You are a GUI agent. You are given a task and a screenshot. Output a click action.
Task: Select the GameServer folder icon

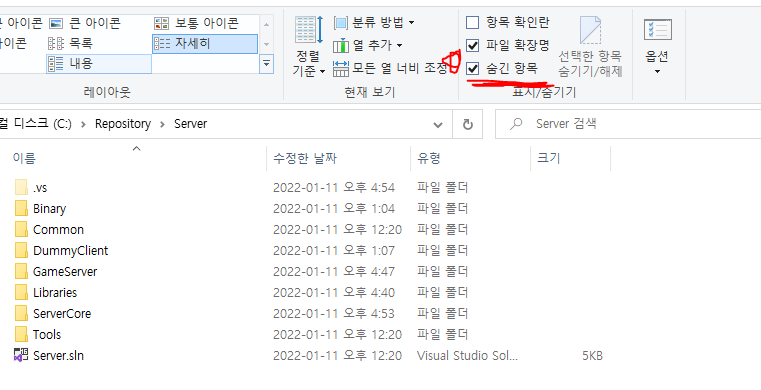[21, 272]
